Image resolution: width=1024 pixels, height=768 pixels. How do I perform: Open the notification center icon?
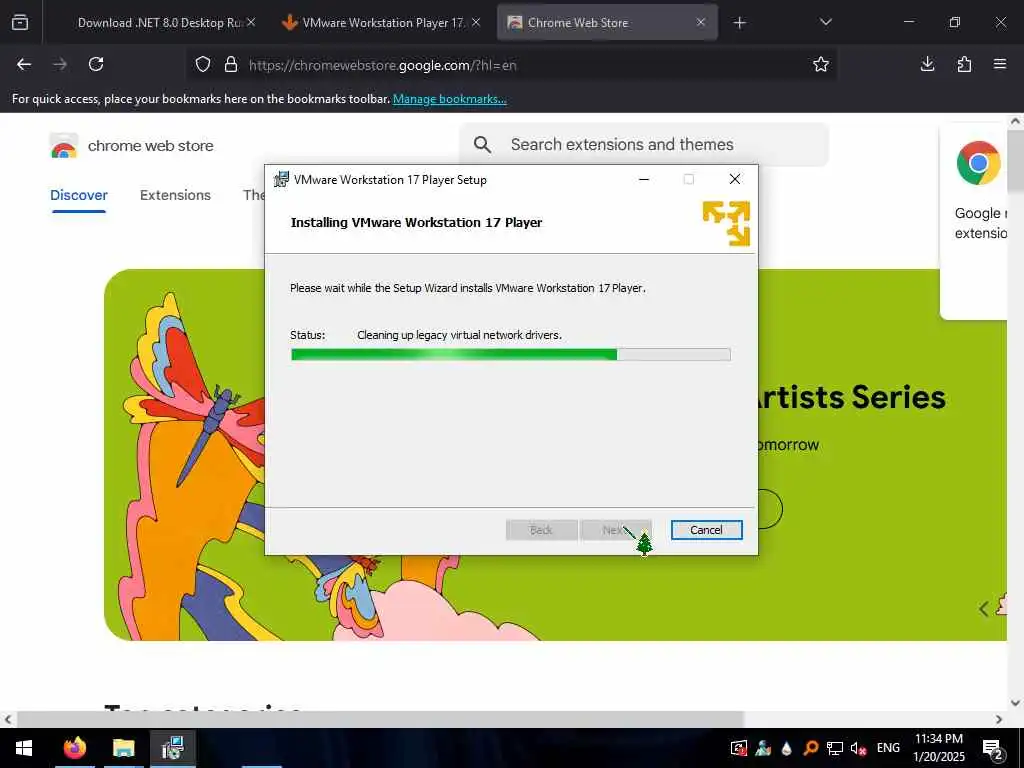[993, 748]
